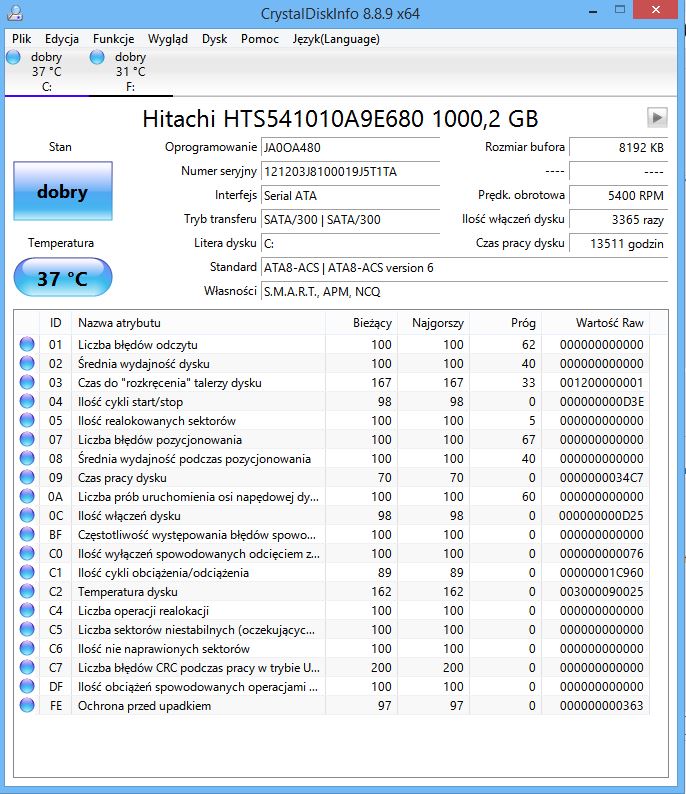
Task: Switch to the C: disk tab
Action: point(47,71)
